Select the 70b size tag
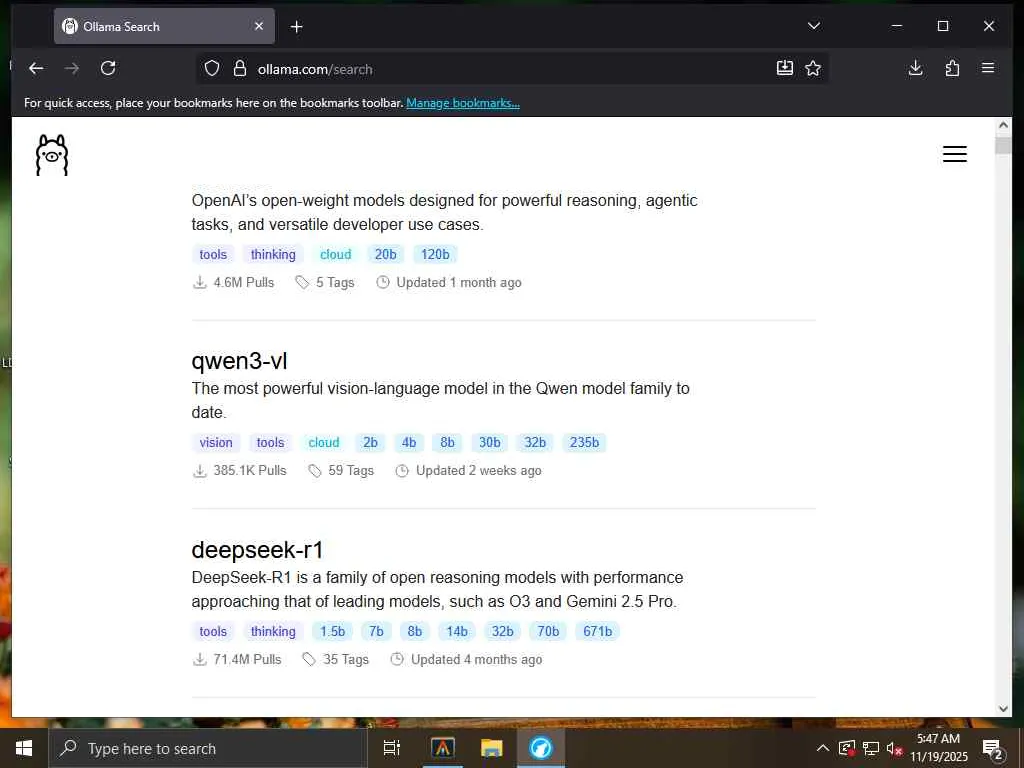 coord(548,632)
